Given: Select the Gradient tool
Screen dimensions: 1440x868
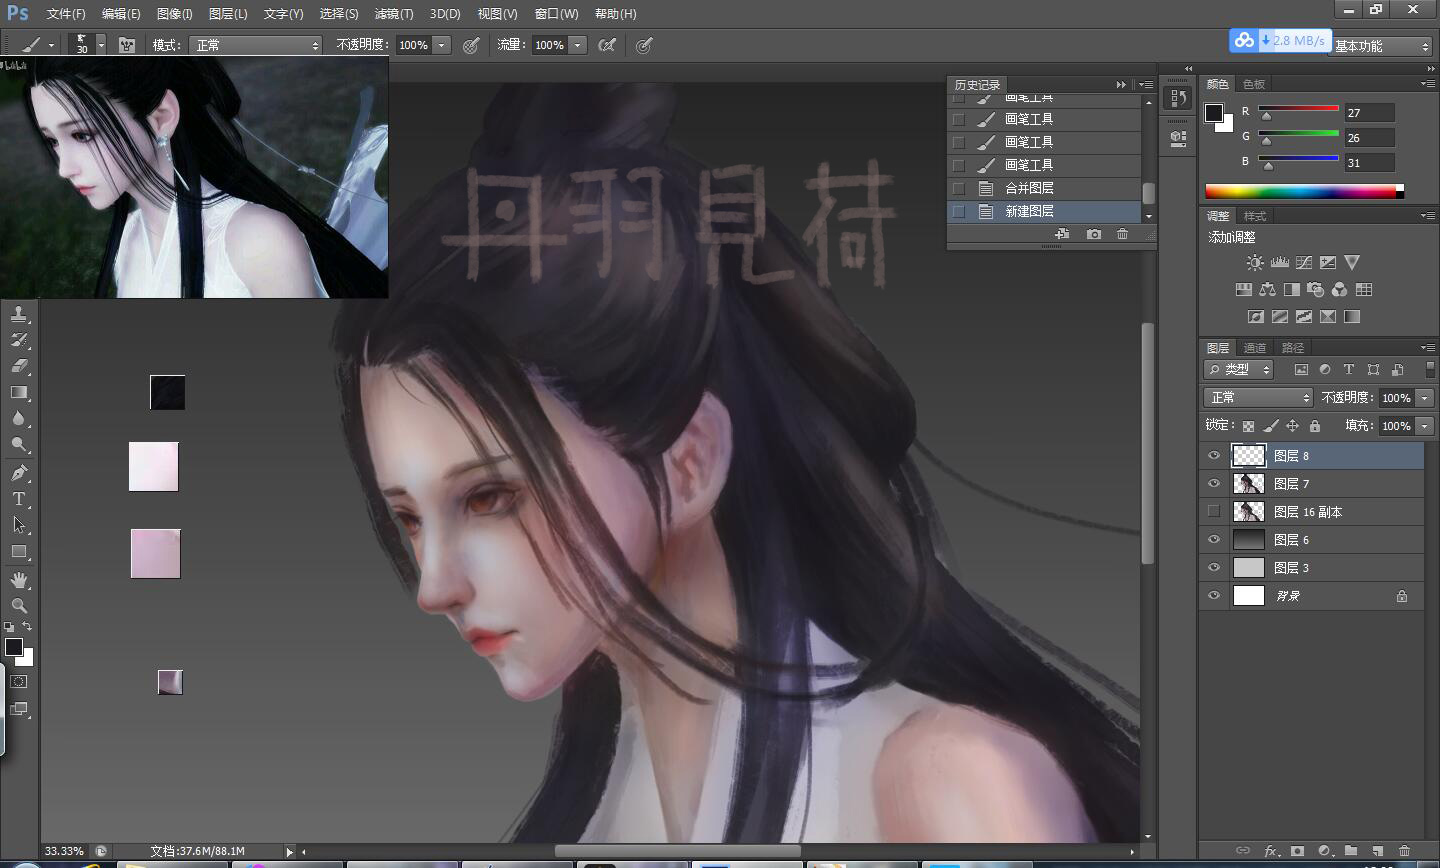Looking at the screenshot, I should [x=19, y=392].
